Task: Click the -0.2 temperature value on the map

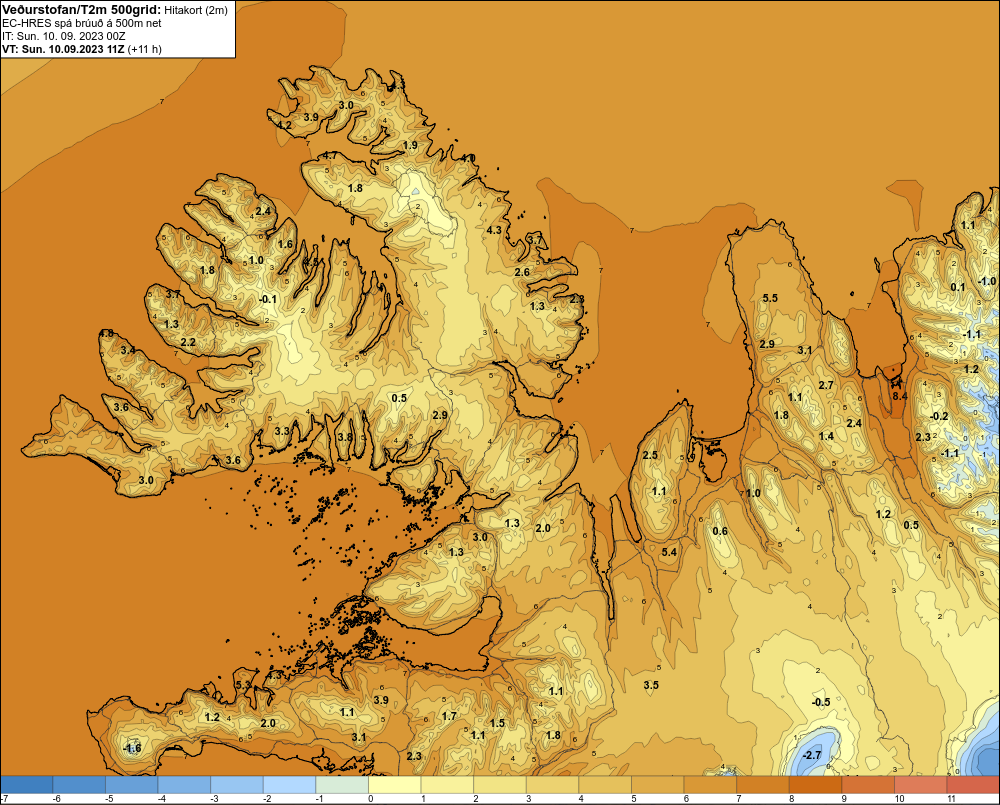Action: point(939,417)
